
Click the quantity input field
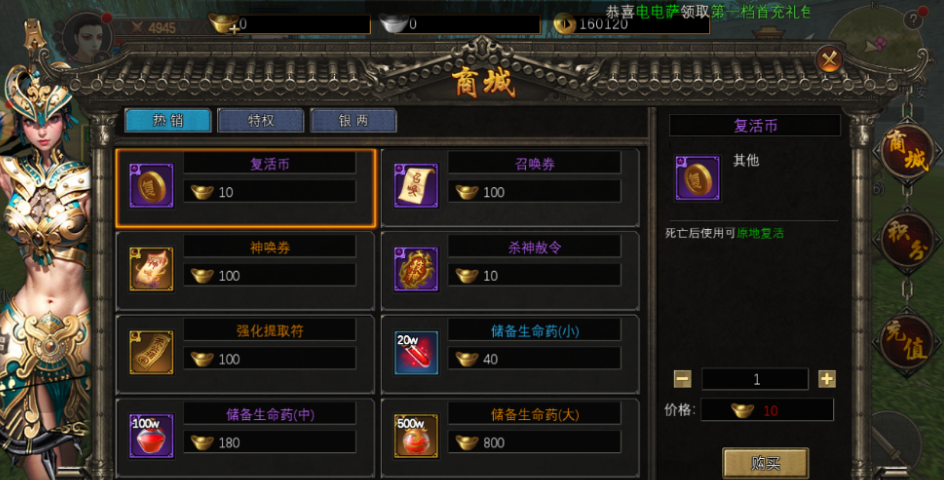[755, 379]
